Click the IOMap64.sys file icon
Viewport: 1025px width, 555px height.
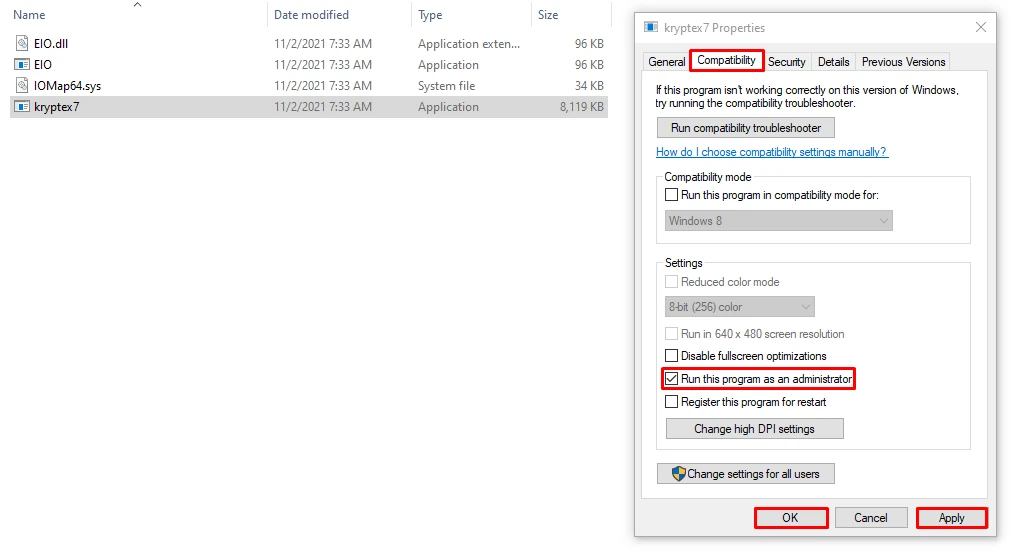23,86
